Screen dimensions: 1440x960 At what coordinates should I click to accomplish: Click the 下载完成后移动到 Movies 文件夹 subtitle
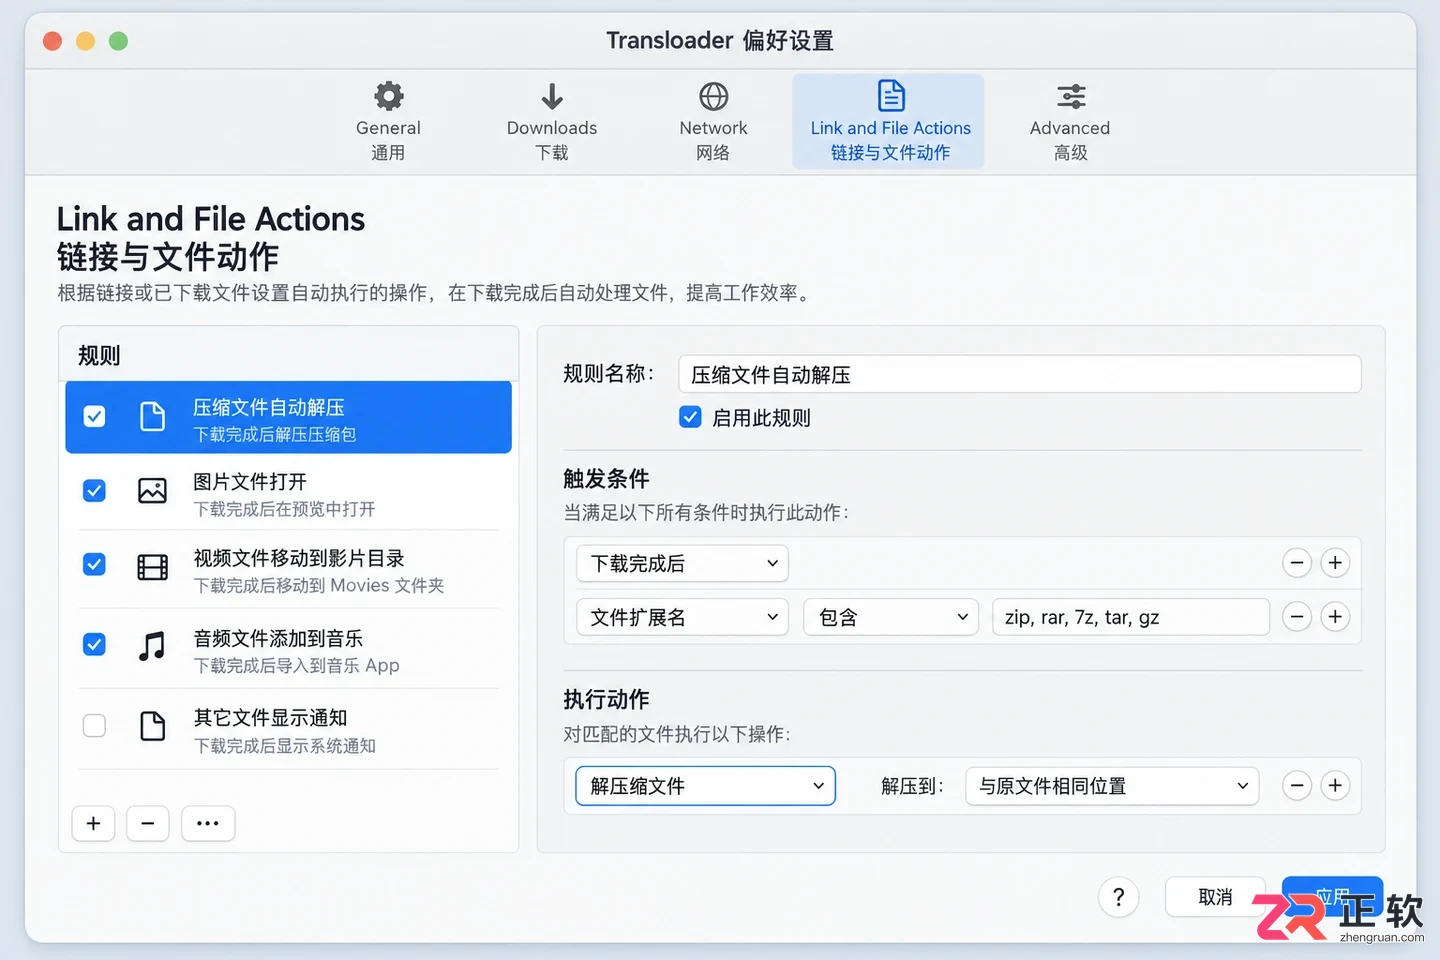318,585
